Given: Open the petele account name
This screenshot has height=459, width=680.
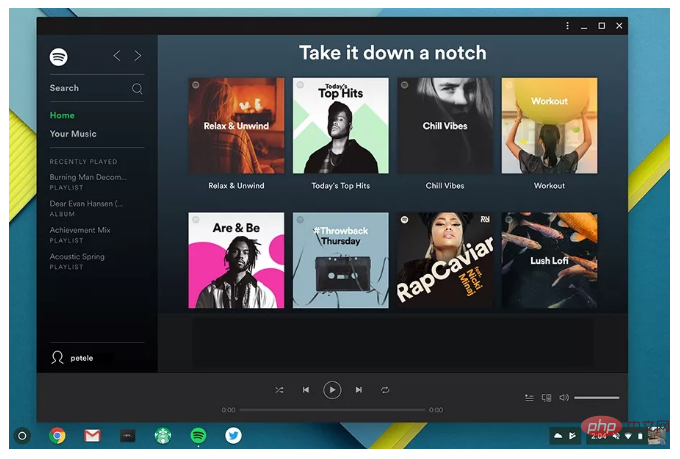Looking at the screenshot, I should pyautogui.click(x=82, y=358).
